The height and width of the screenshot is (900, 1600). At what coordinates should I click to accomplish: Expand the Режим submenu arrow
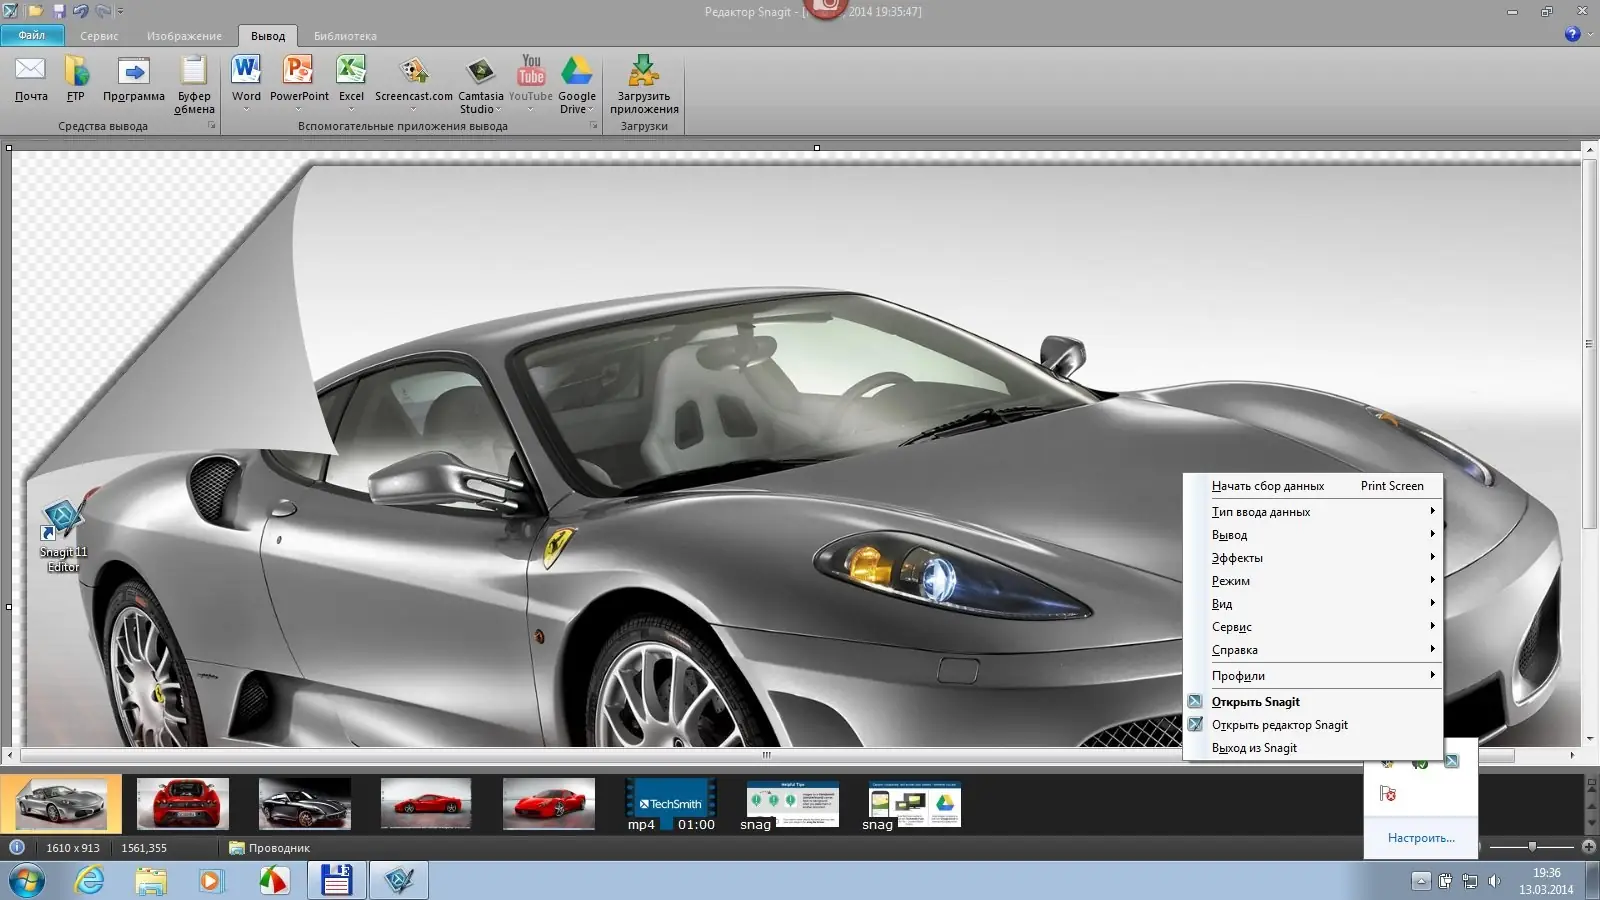click(x=1432, y=580)
